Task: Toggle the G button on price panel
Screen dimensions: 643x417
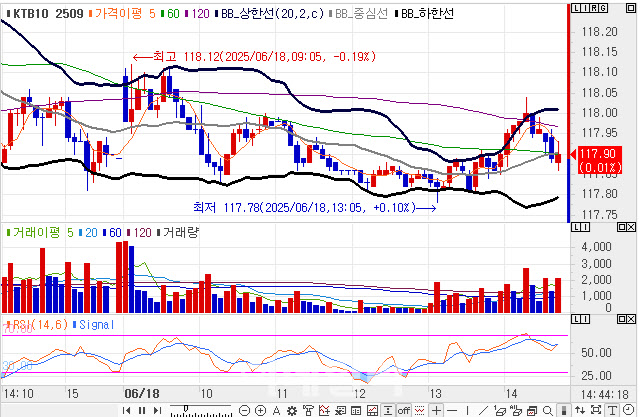Action: pos(604,8)
